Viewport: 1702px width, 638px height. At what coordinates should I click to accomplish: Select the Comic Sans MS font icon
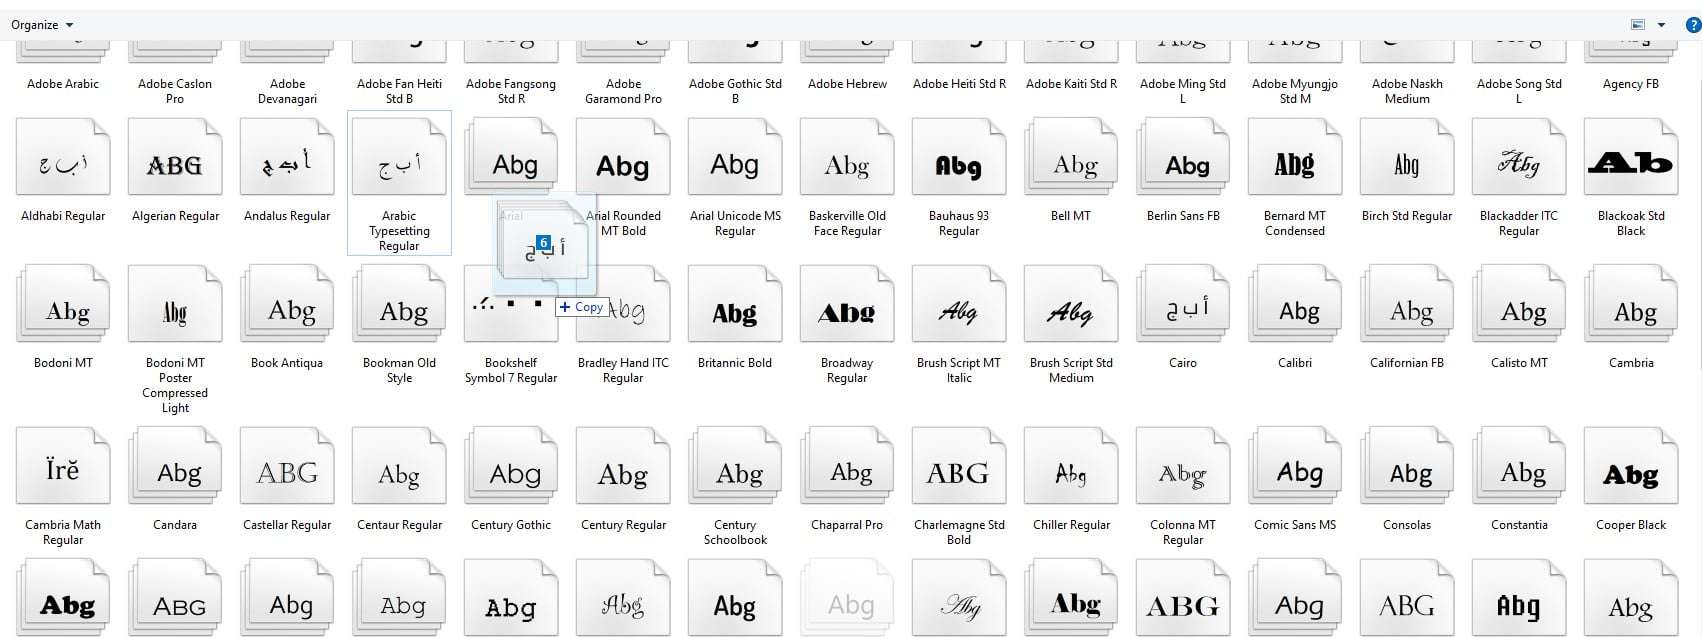pyautogui.click(x=1295, y=466)
